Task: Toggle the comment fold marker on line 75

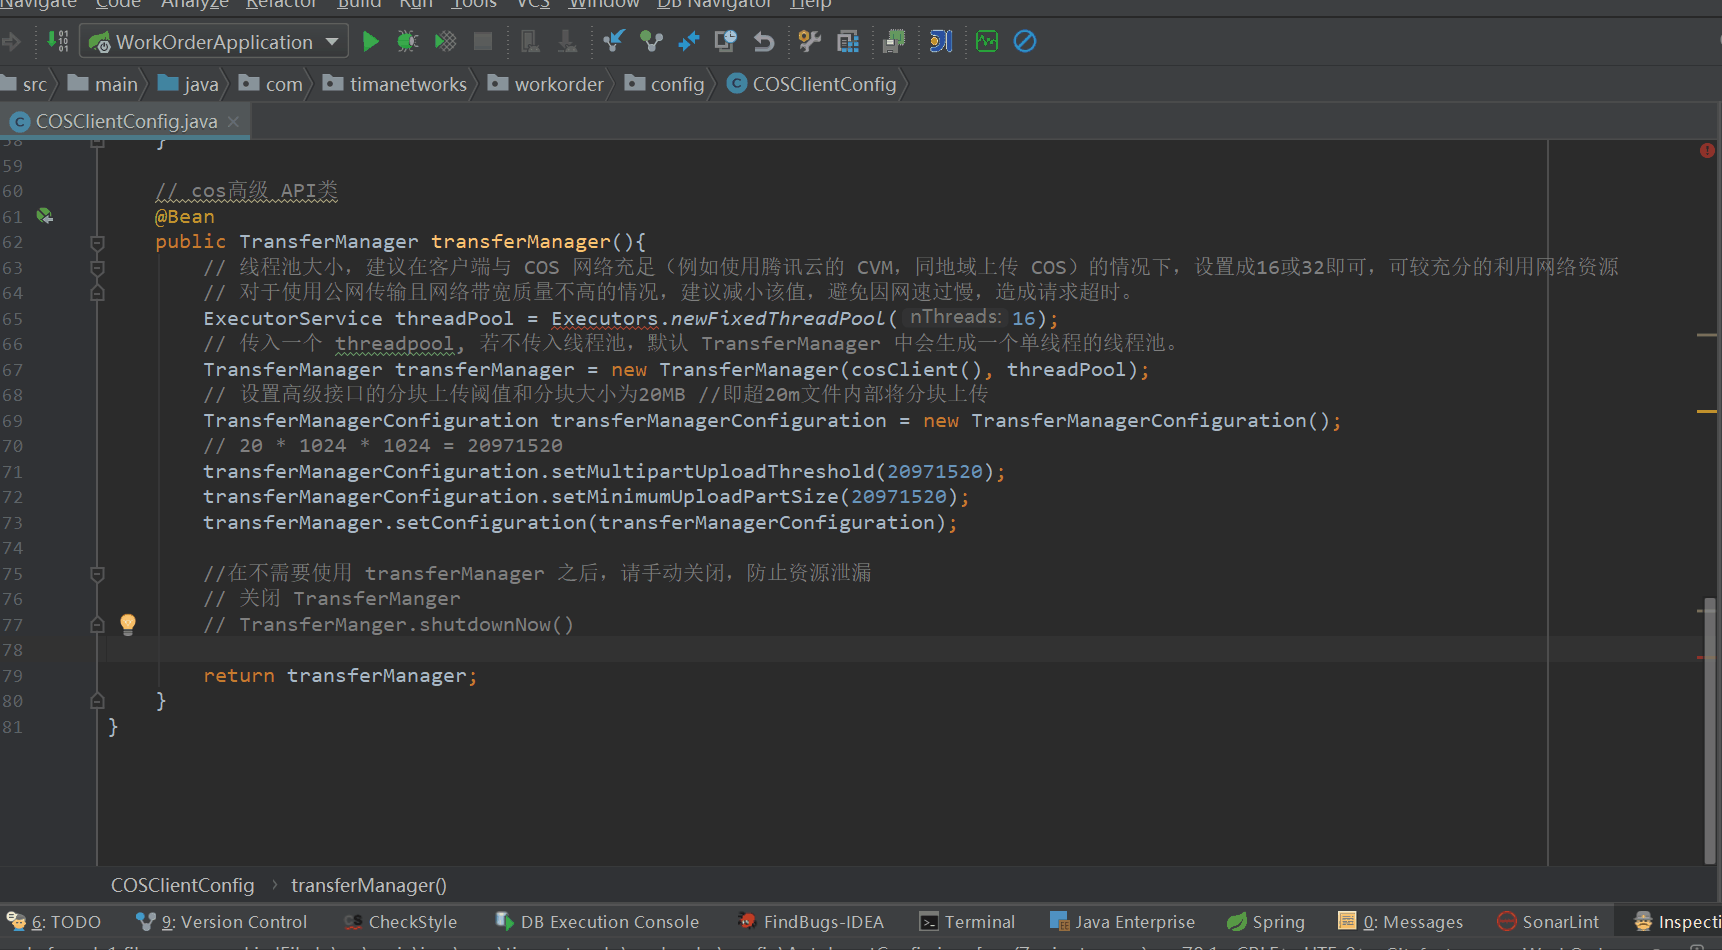Action: pos(97,574)
